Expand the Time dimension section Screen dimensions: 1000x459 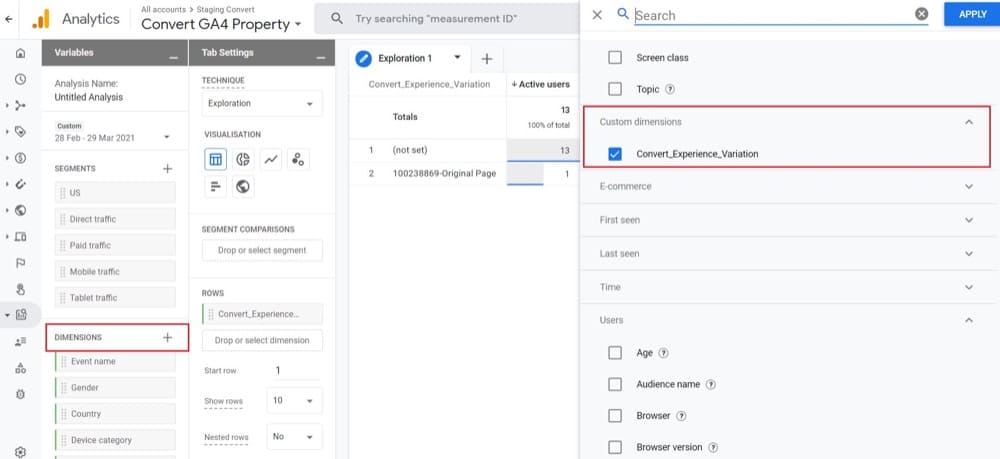(x=967, y=287)
